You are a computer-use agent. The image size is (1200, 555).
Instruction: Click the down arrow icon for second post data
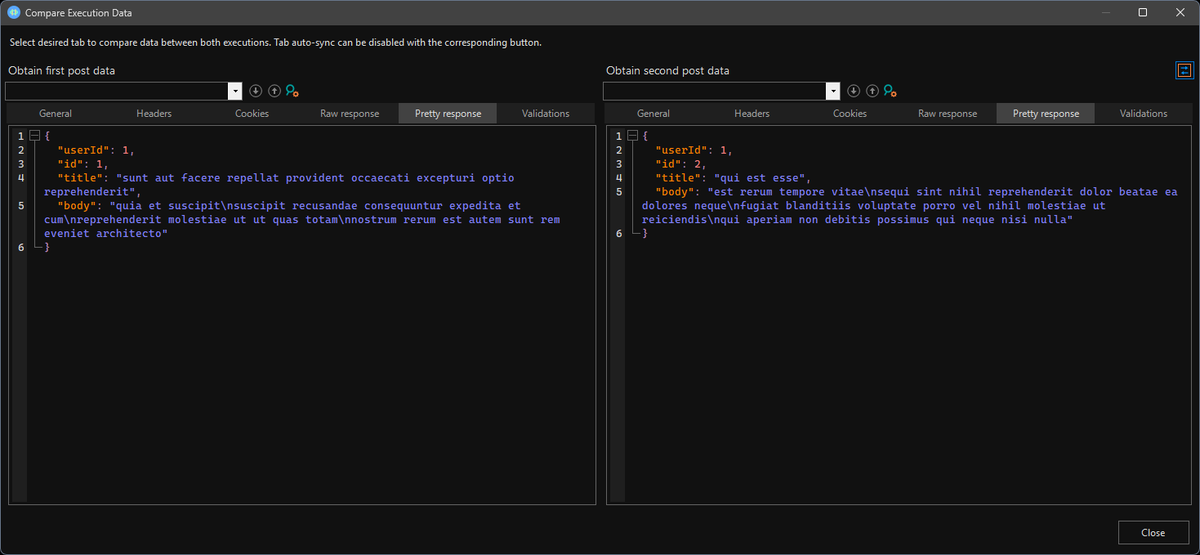(x=853, y=91)
